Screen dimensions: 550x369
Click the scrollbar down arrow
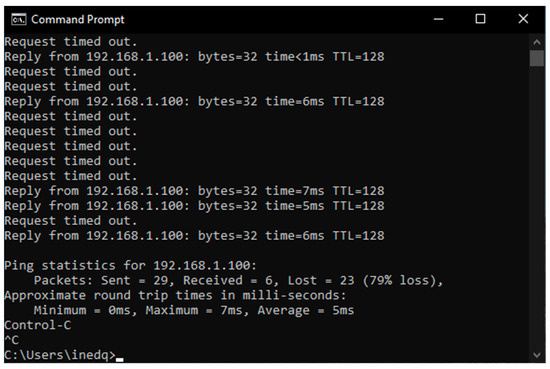(537, 355)
